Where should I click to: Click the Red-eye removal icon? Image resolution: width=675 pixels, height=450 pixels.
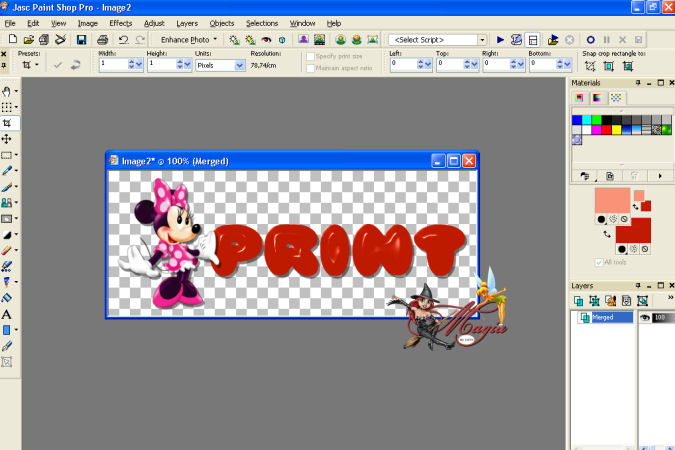pyautogui.click(x=266, y=40)
